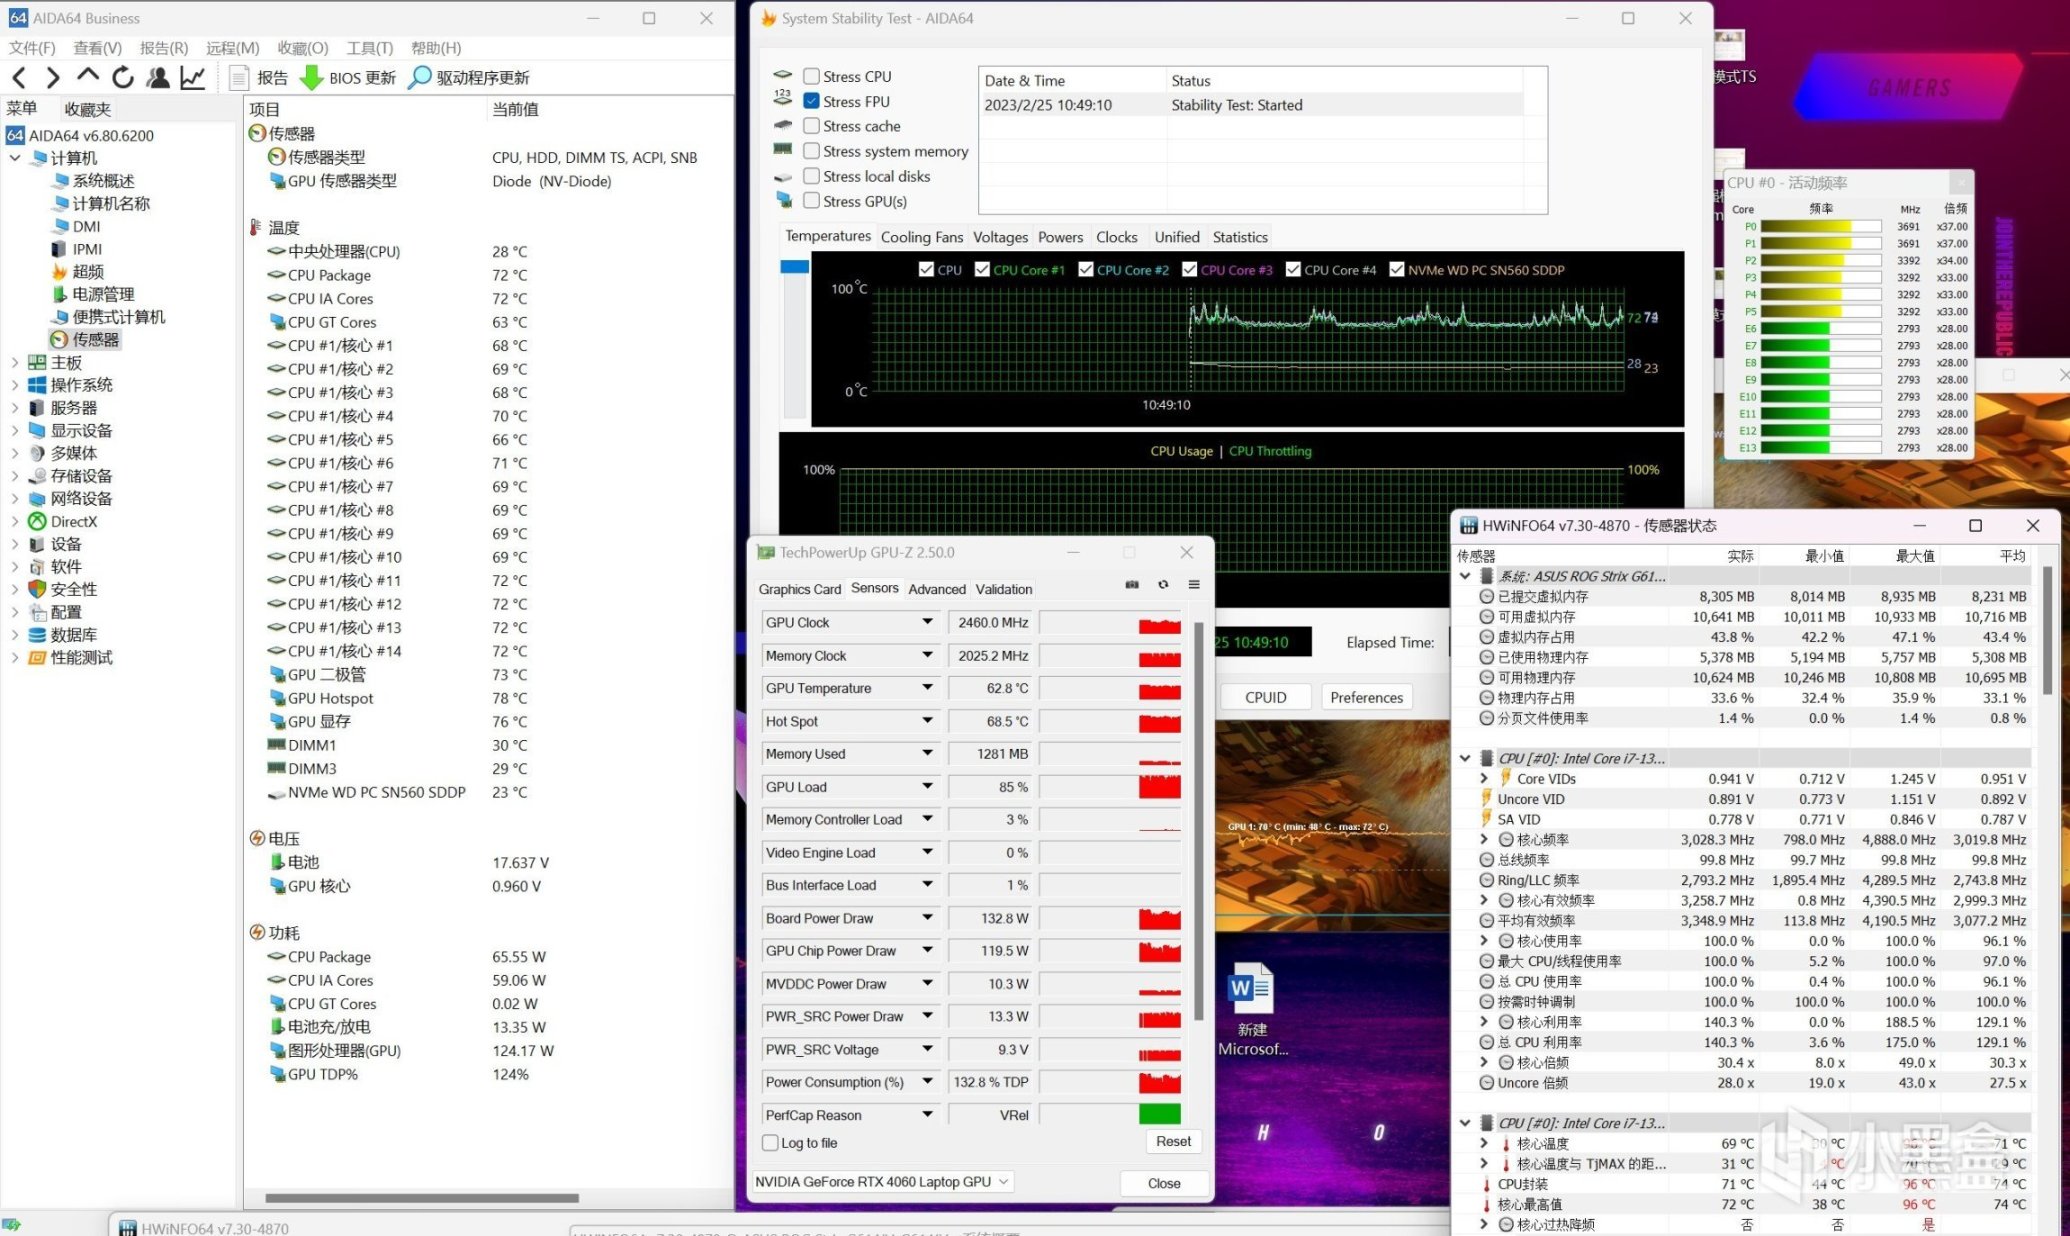This screenshot has height=1236, width=2070.
Task: Enable the Stress CPU checkbox
Action: pyautogui.click(x=812, y=76)
